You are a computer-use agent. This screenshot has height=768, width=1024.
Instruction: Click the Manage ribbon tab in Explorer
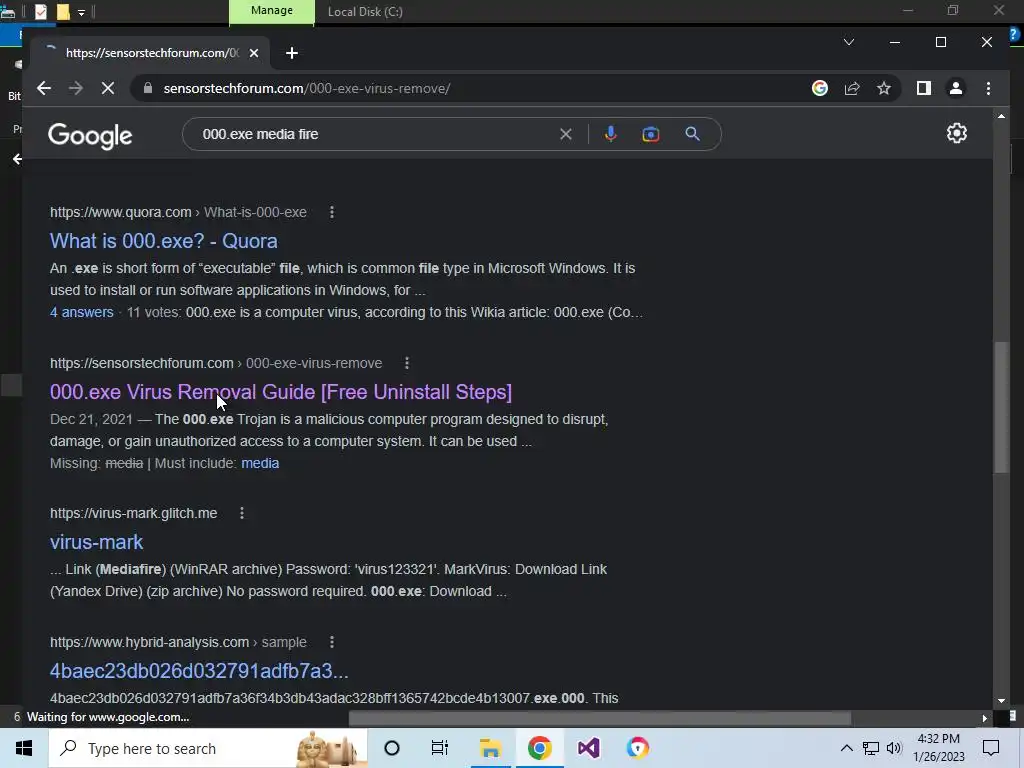[x=272, y=11]
